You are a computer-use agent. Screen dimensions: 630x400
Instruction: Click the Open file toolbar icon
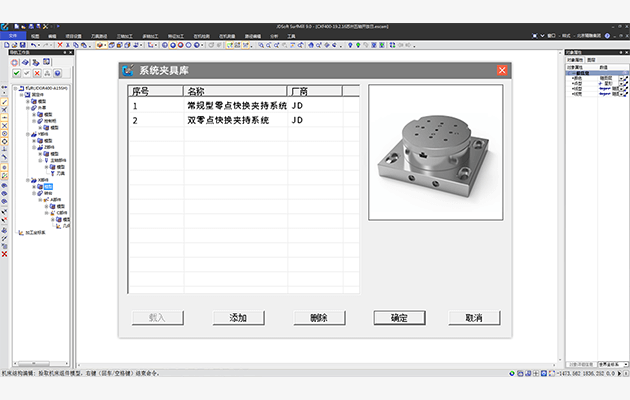point(14,45)
